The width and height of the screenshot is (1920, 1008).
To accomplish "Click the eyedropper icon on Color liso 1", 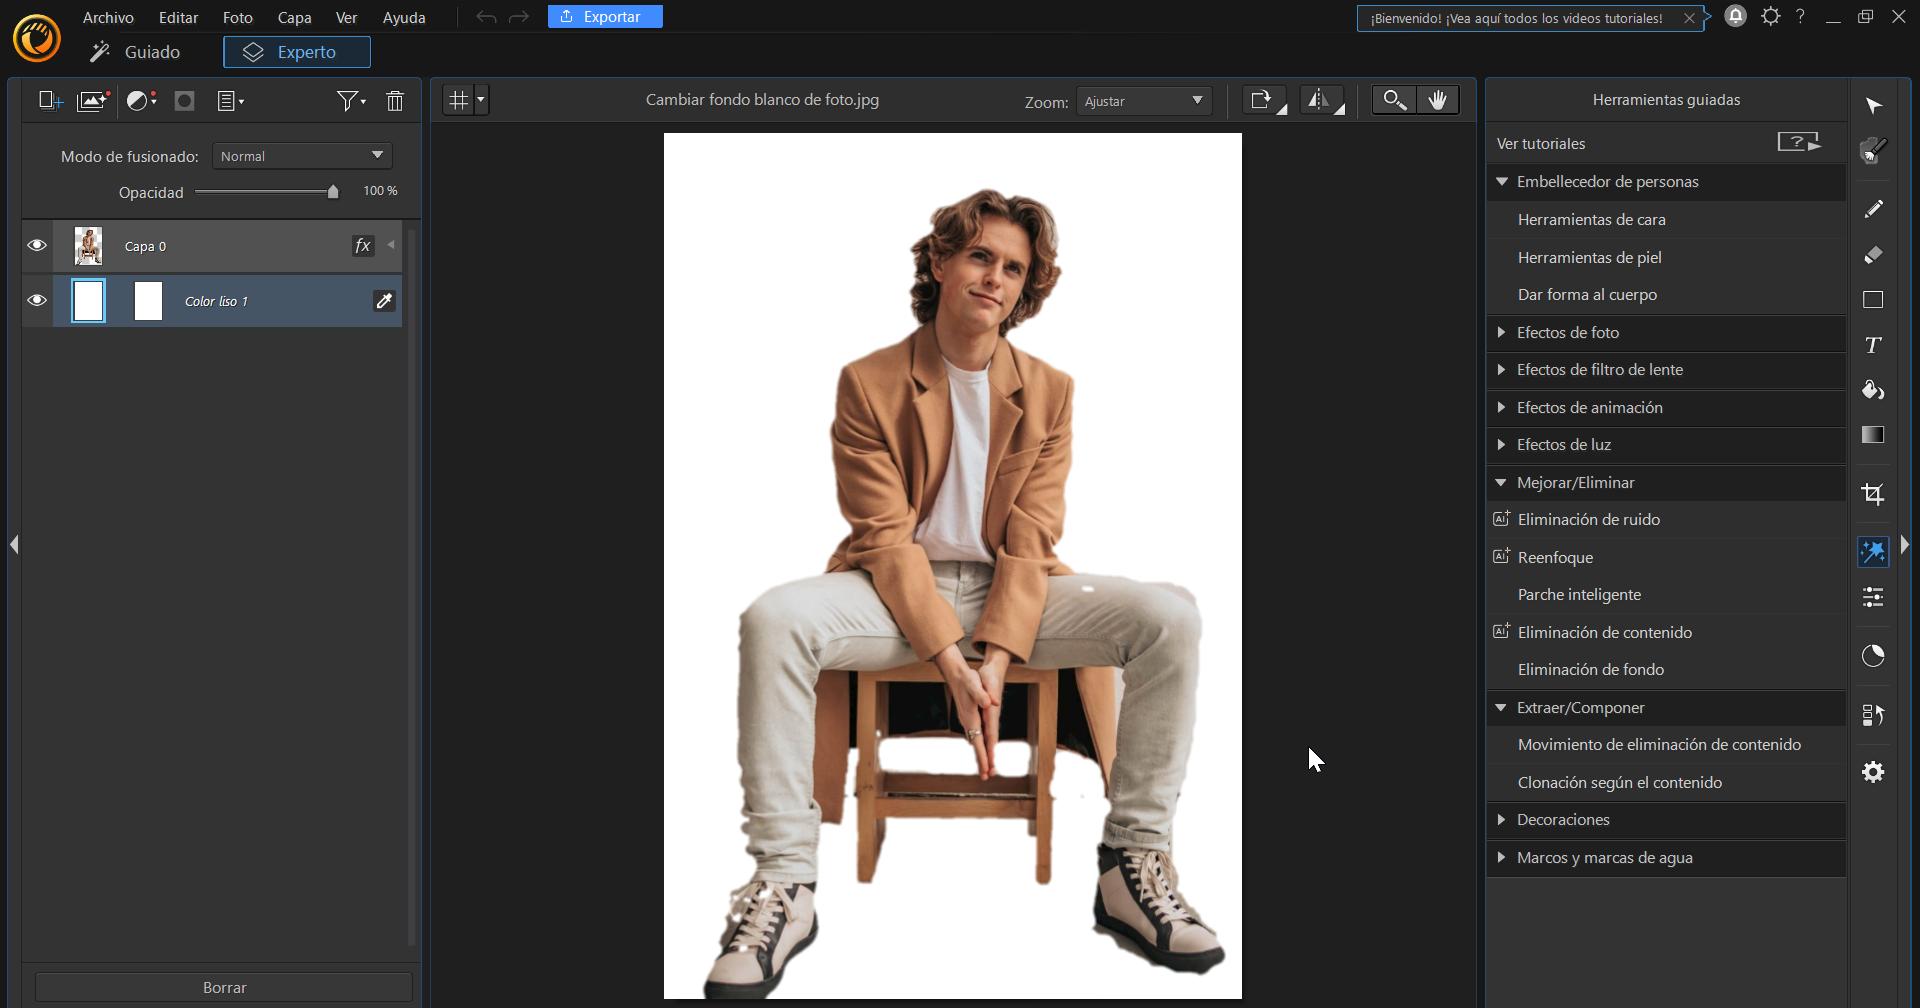I will (384, 301).
